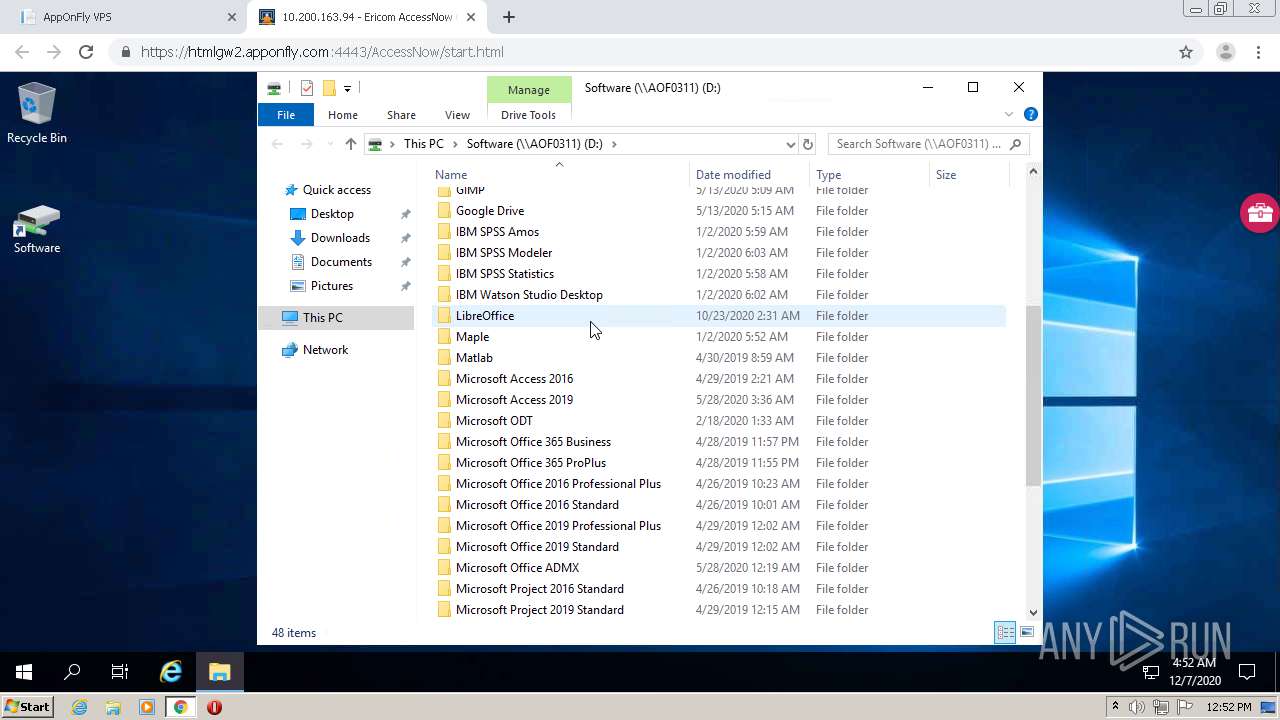The width and height of the screenshot is (1280, 720).
Task: Expand the ribbon using the chevron
Action: point(1009,115)
